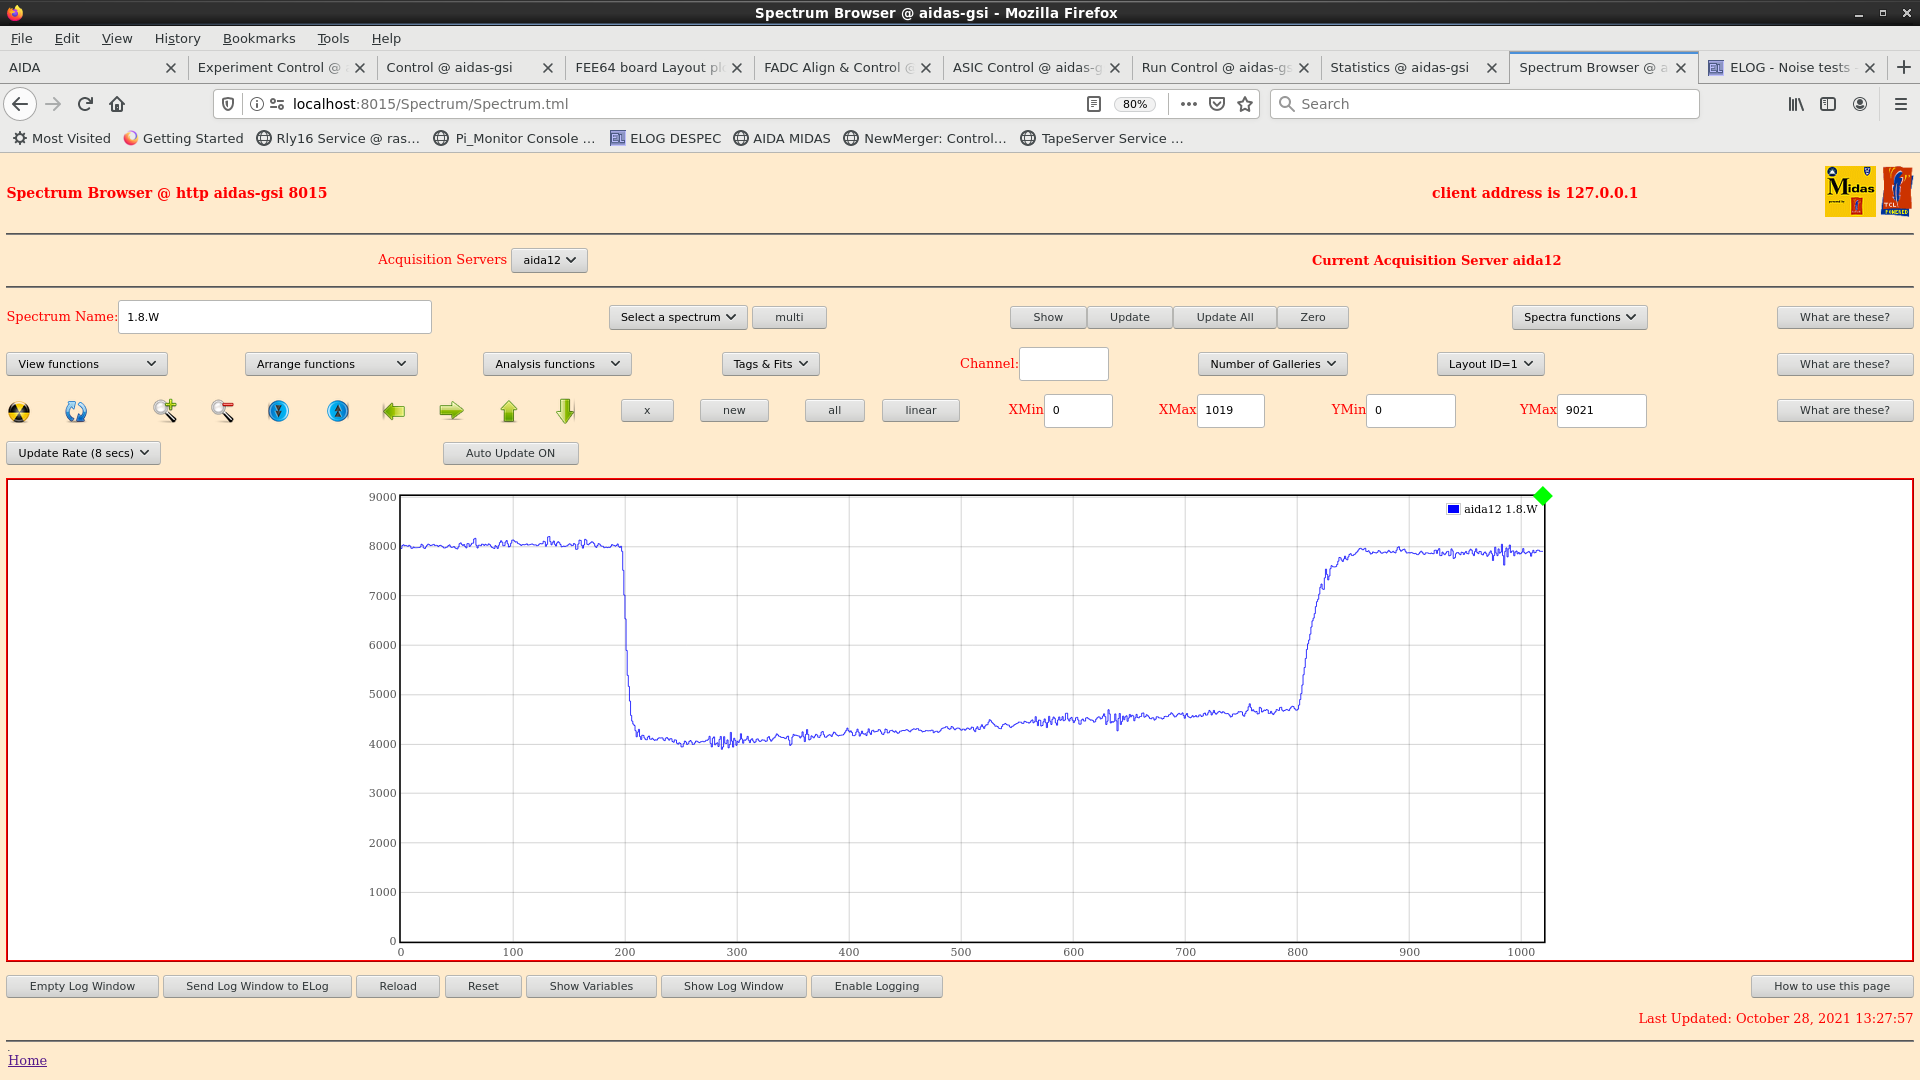This screenshot has height=1080, width=1920.
Task: Click the blue circle down-arrows icon
Action: pyautogui.click(x=278, y=411)
